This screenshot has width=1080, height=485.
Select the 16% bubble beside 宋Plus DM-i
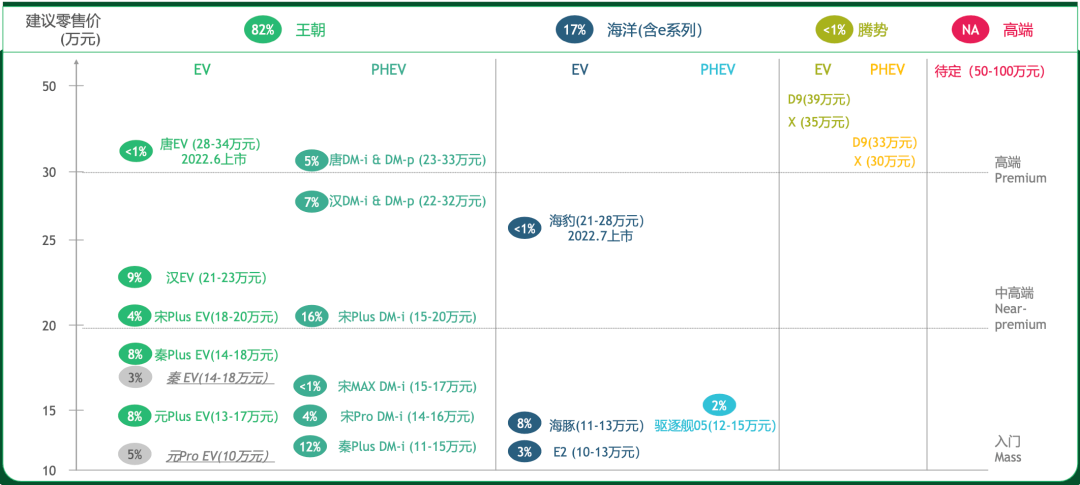coord(312,317)
